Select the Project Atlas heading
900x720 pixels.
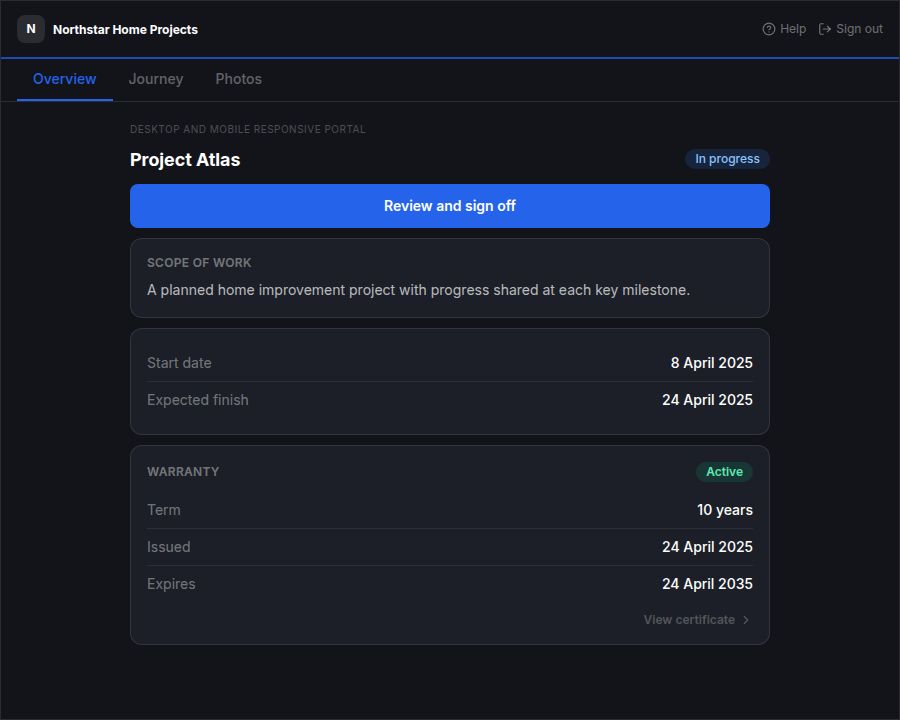(185, 160)
